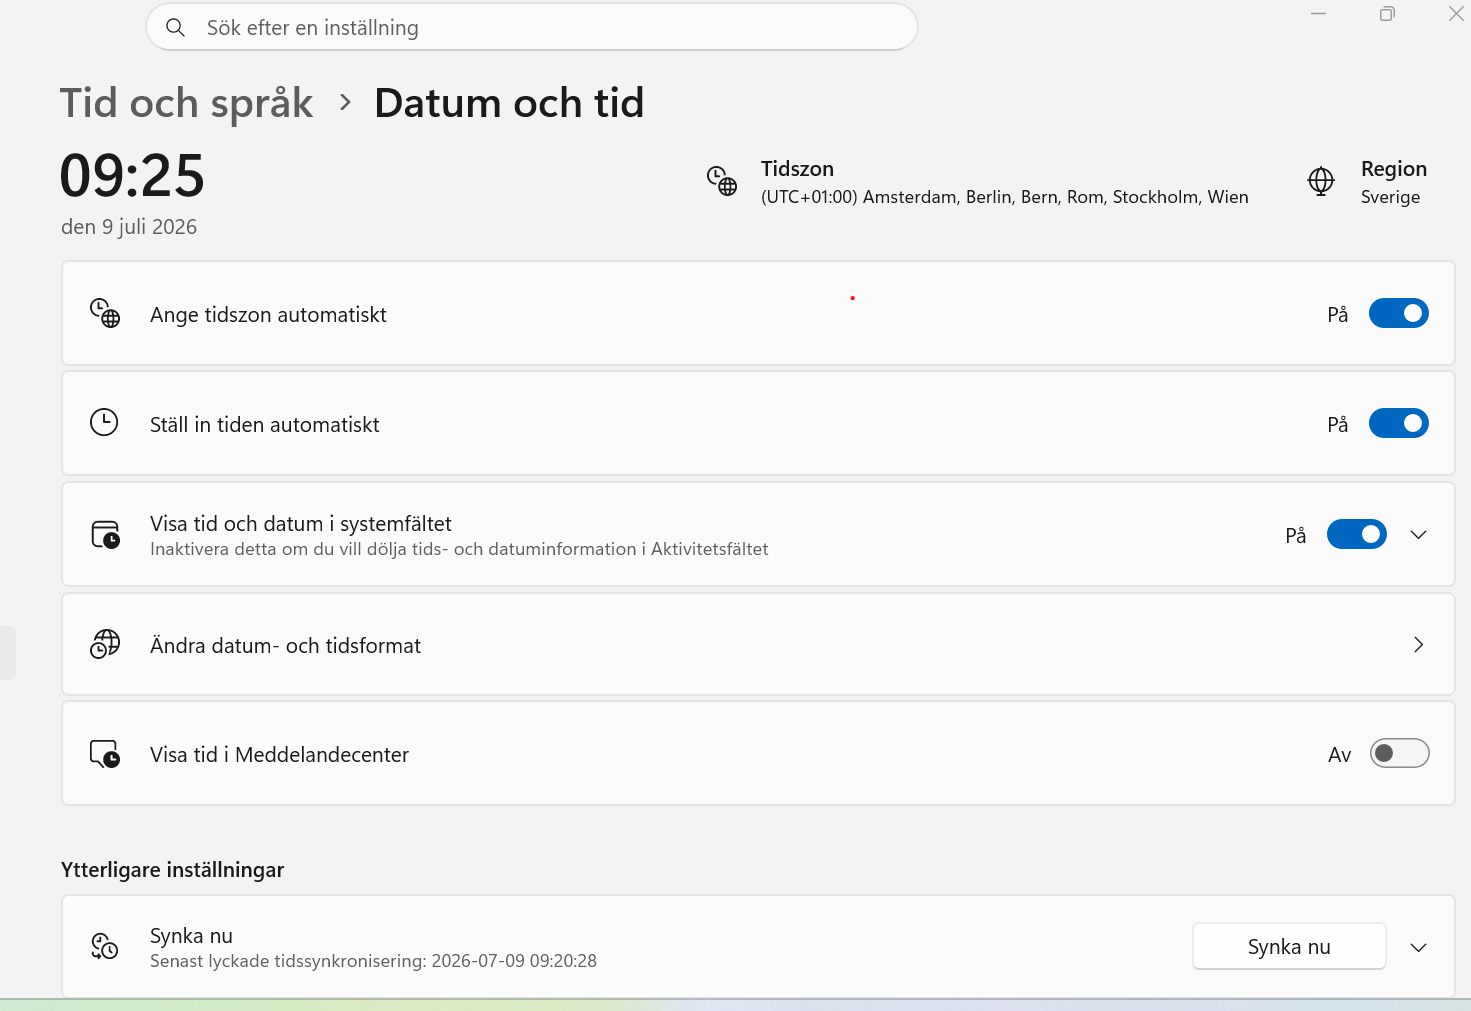Expand the 'Visa tid och datum i systemfältet' options chevron
The width and height of the screenshot is (1471, 1011).
pyautogui.click(x=1418, y=534)
